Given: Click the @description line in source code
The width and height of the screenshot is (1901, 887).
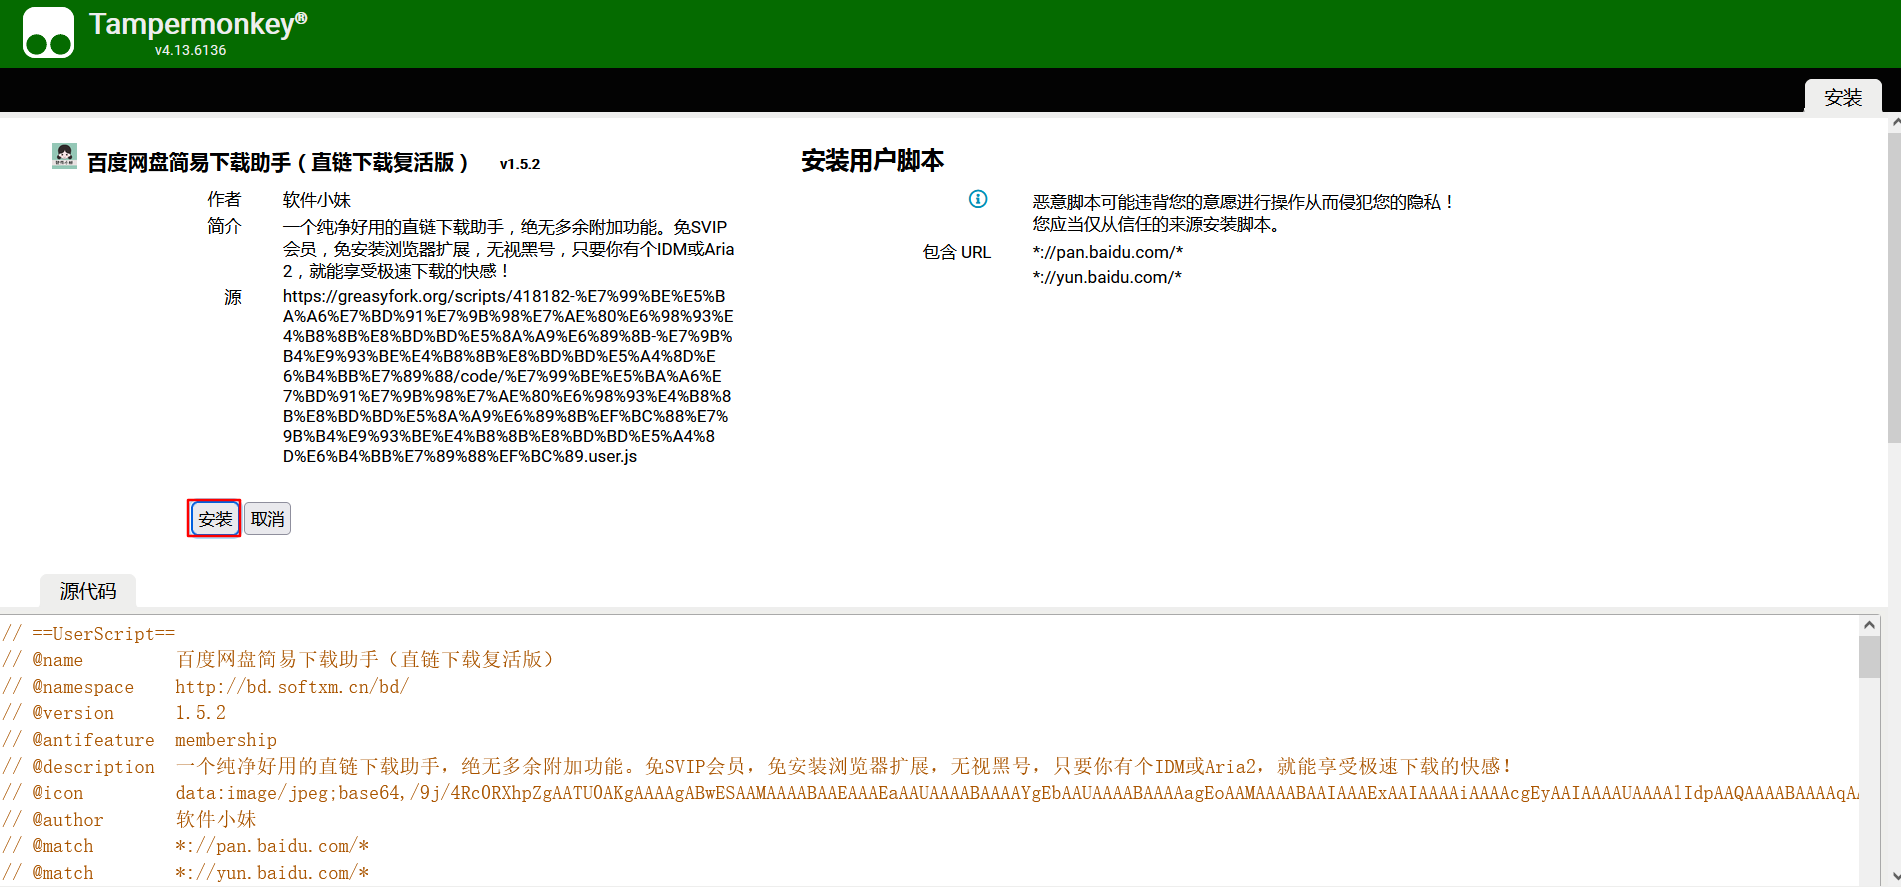Looking at the screenshot, I should (757, 766).
